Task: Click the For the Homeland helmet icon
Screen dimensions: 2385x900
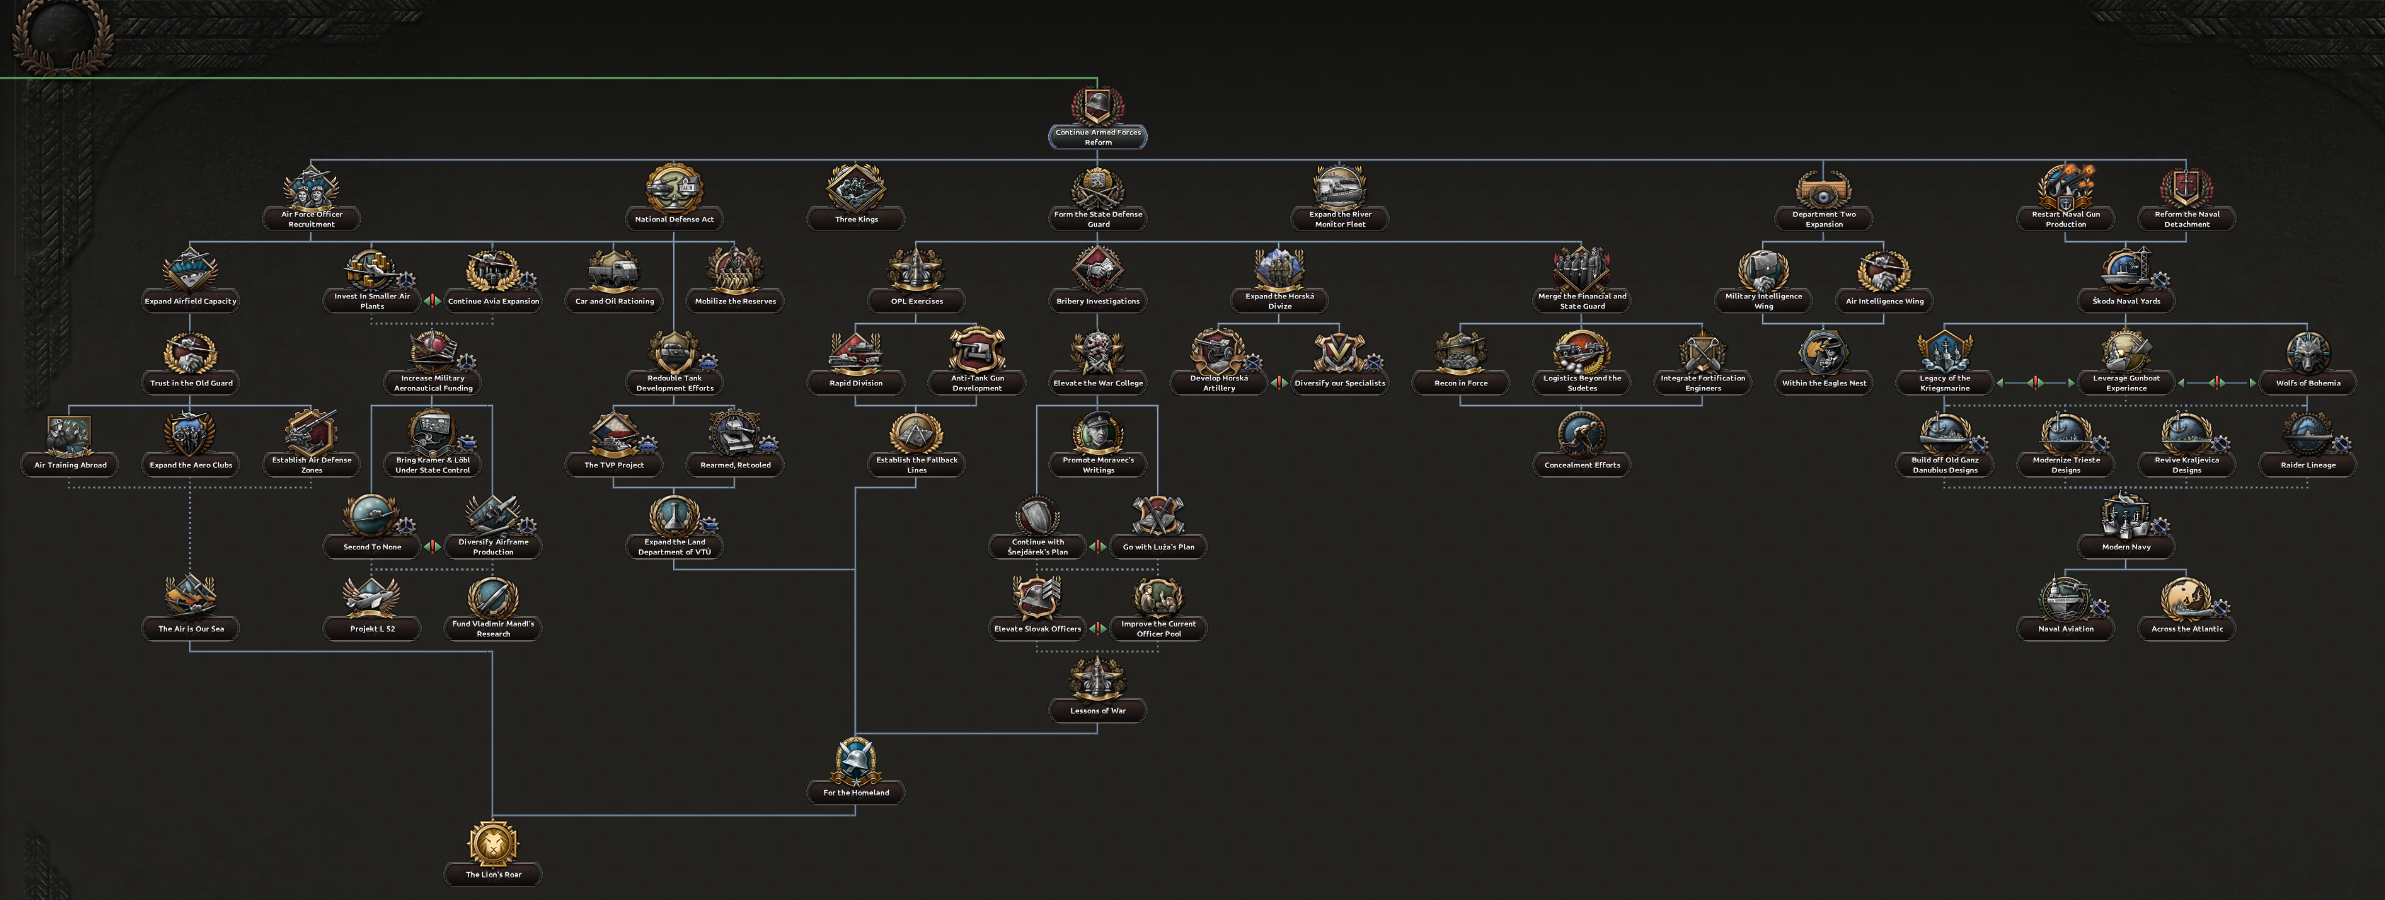Action: (x=856, y=762)
